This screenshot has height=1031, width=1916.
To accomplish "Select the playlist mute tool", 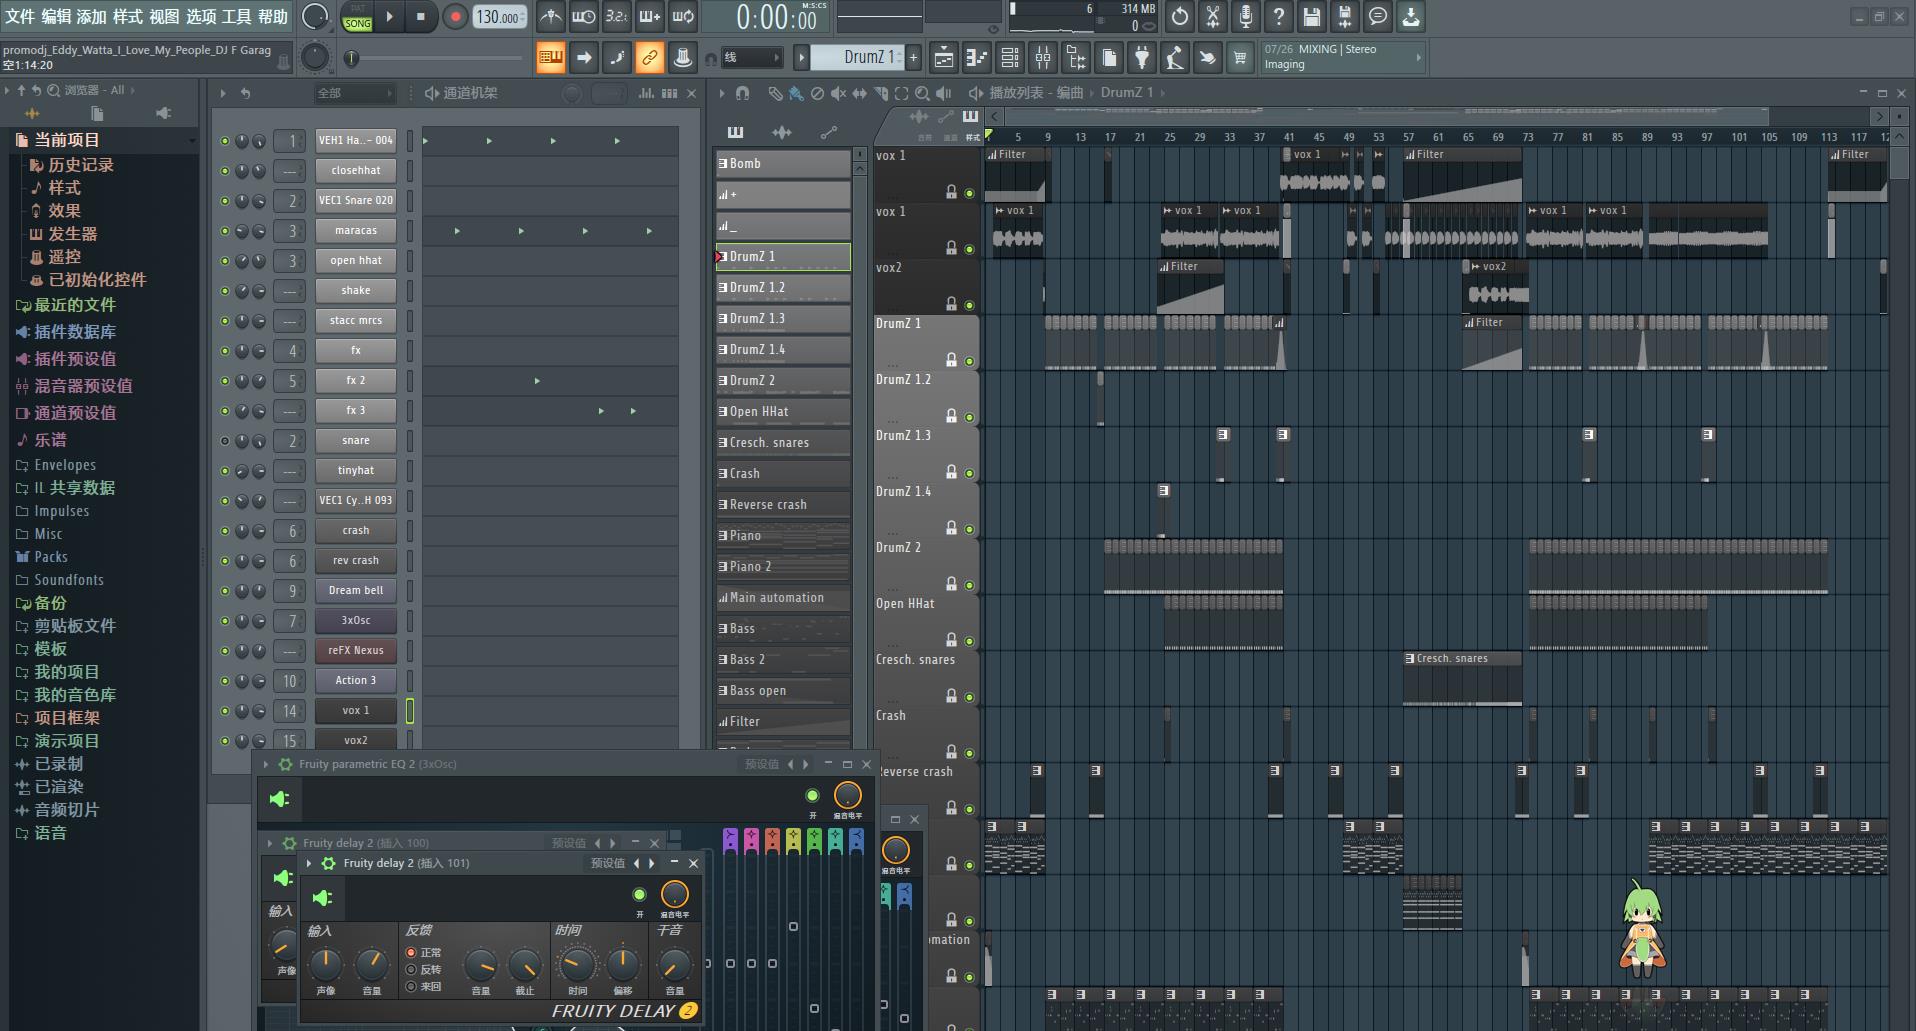I will 838,93.
